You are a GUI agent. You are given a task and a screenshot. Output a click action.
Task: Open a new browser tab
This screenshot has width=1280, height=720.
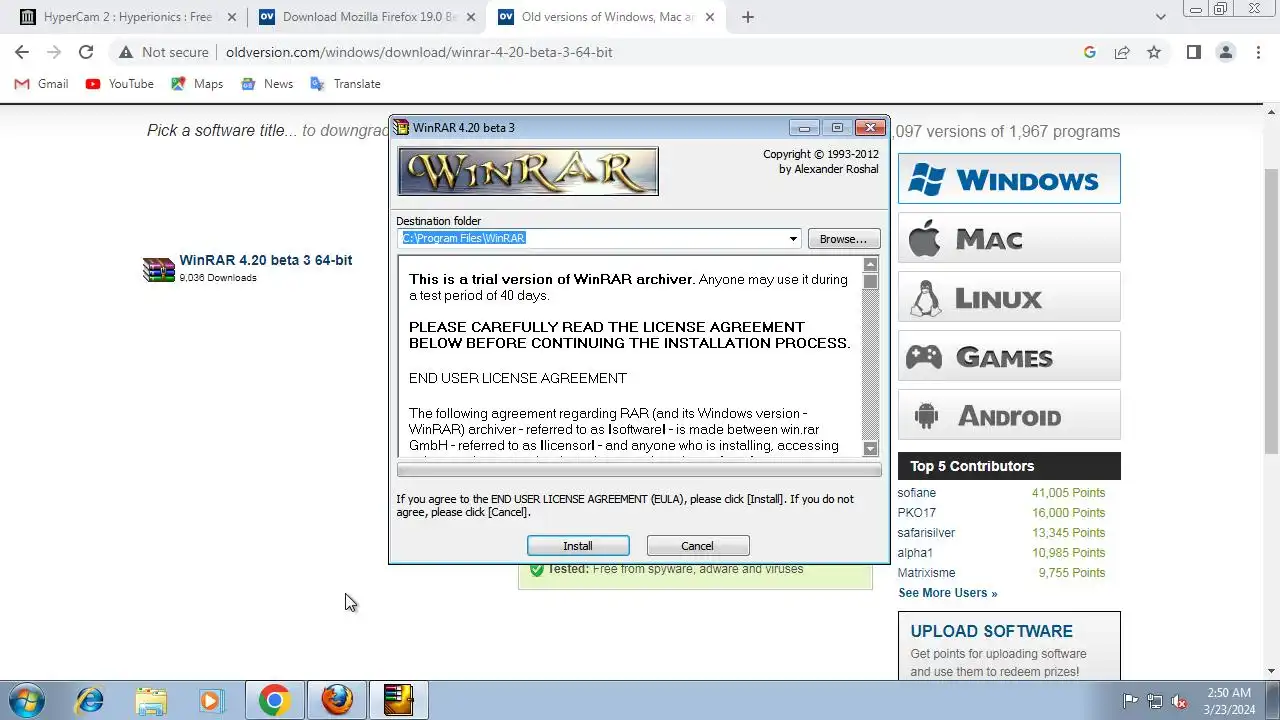[748, 17]
